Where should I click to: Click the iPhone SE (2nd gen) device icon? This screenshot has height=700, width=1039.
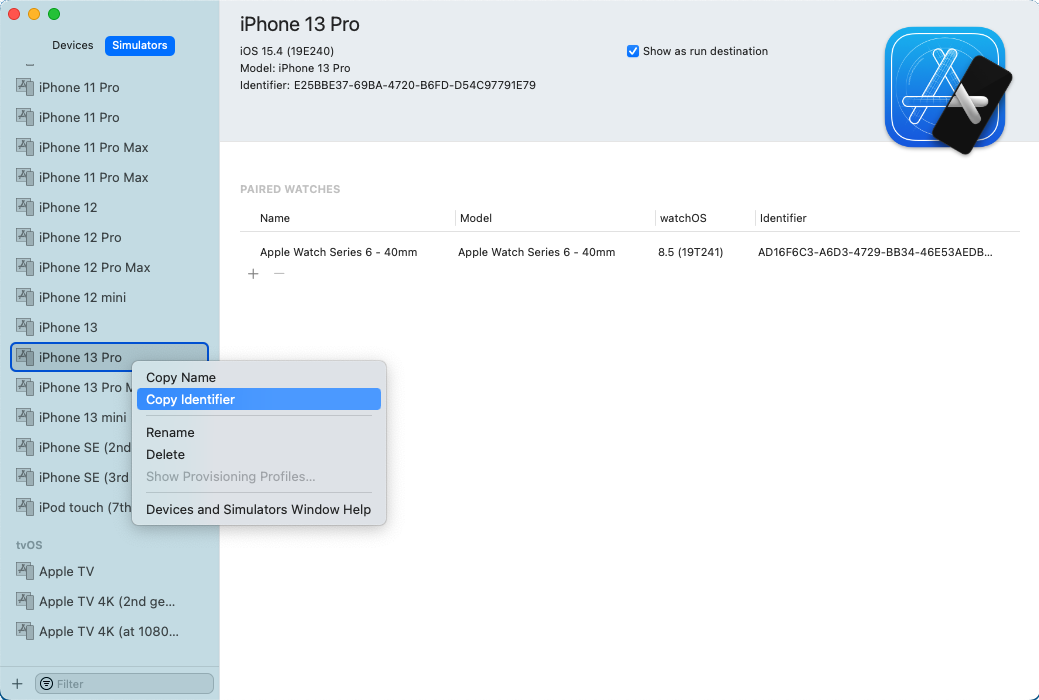tap(23, 447)
